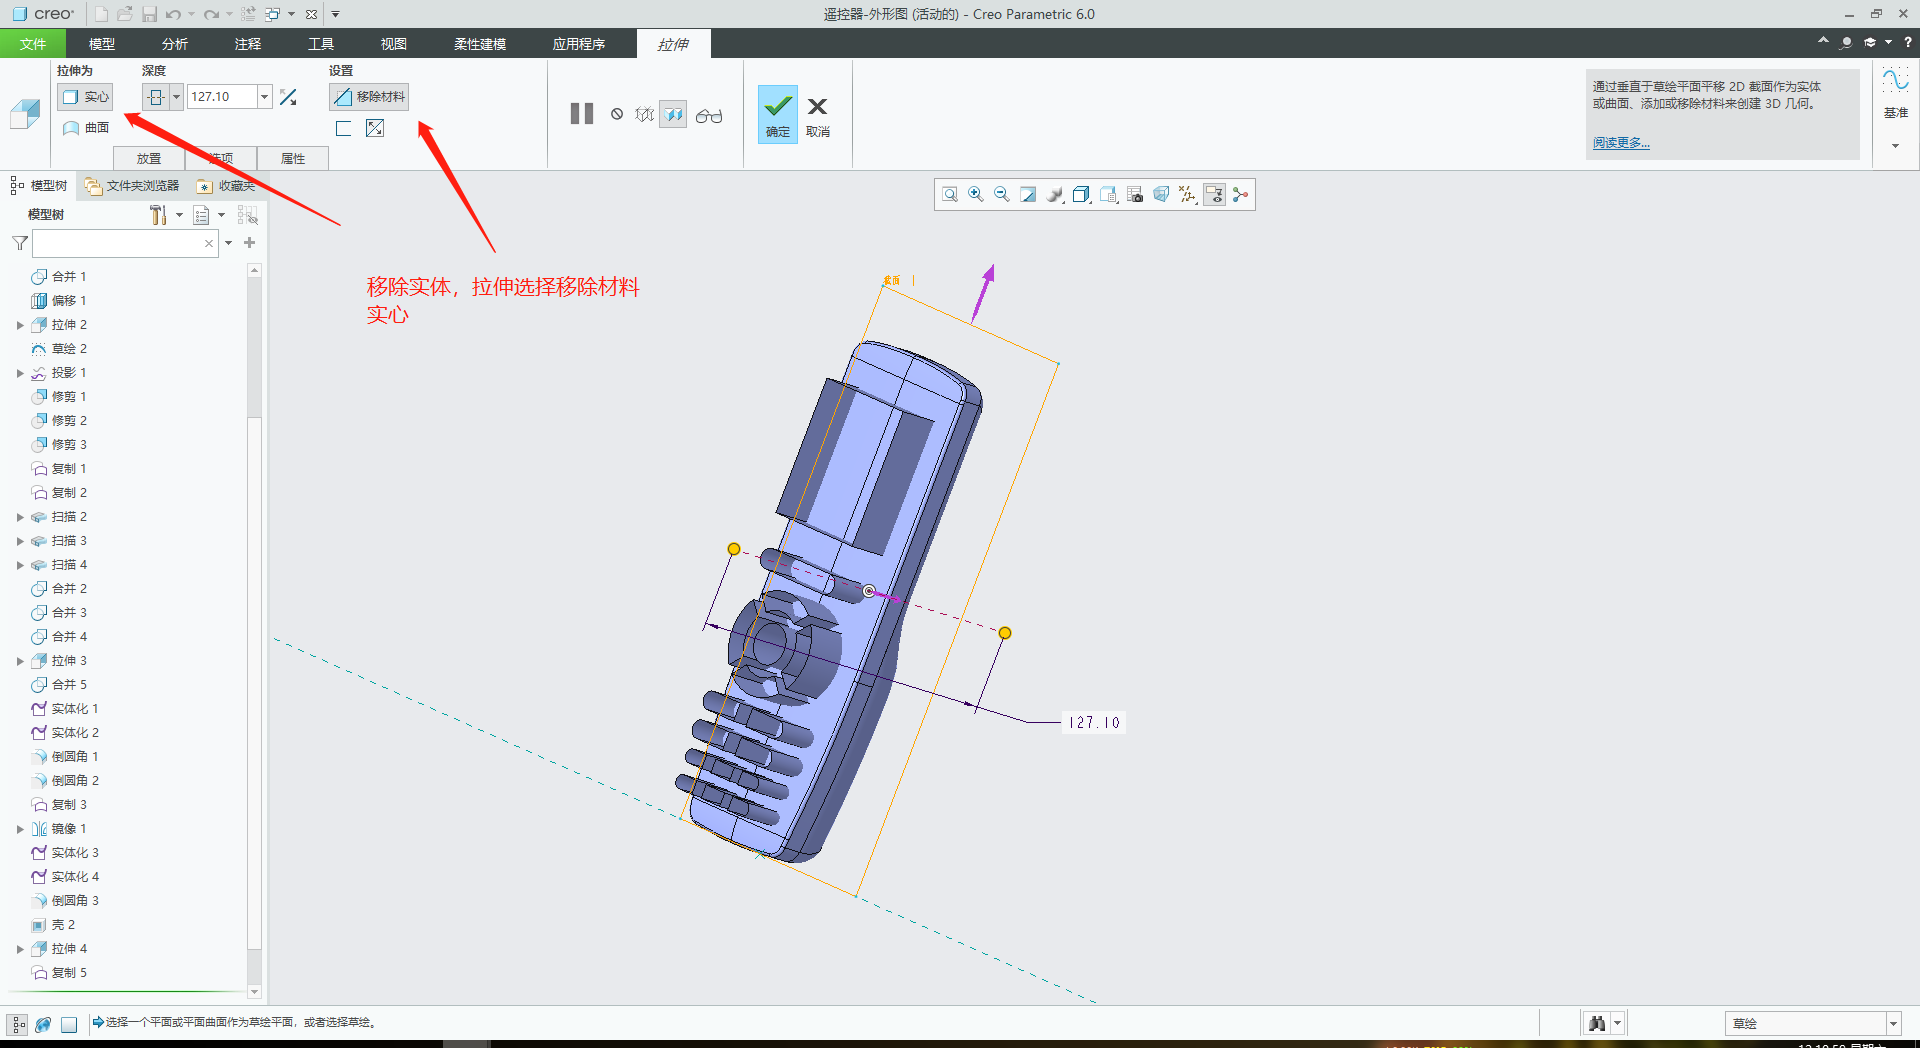Open the depth value 127.10 dropdown
Screen dimensions: 1920x1048
(265, 97)
